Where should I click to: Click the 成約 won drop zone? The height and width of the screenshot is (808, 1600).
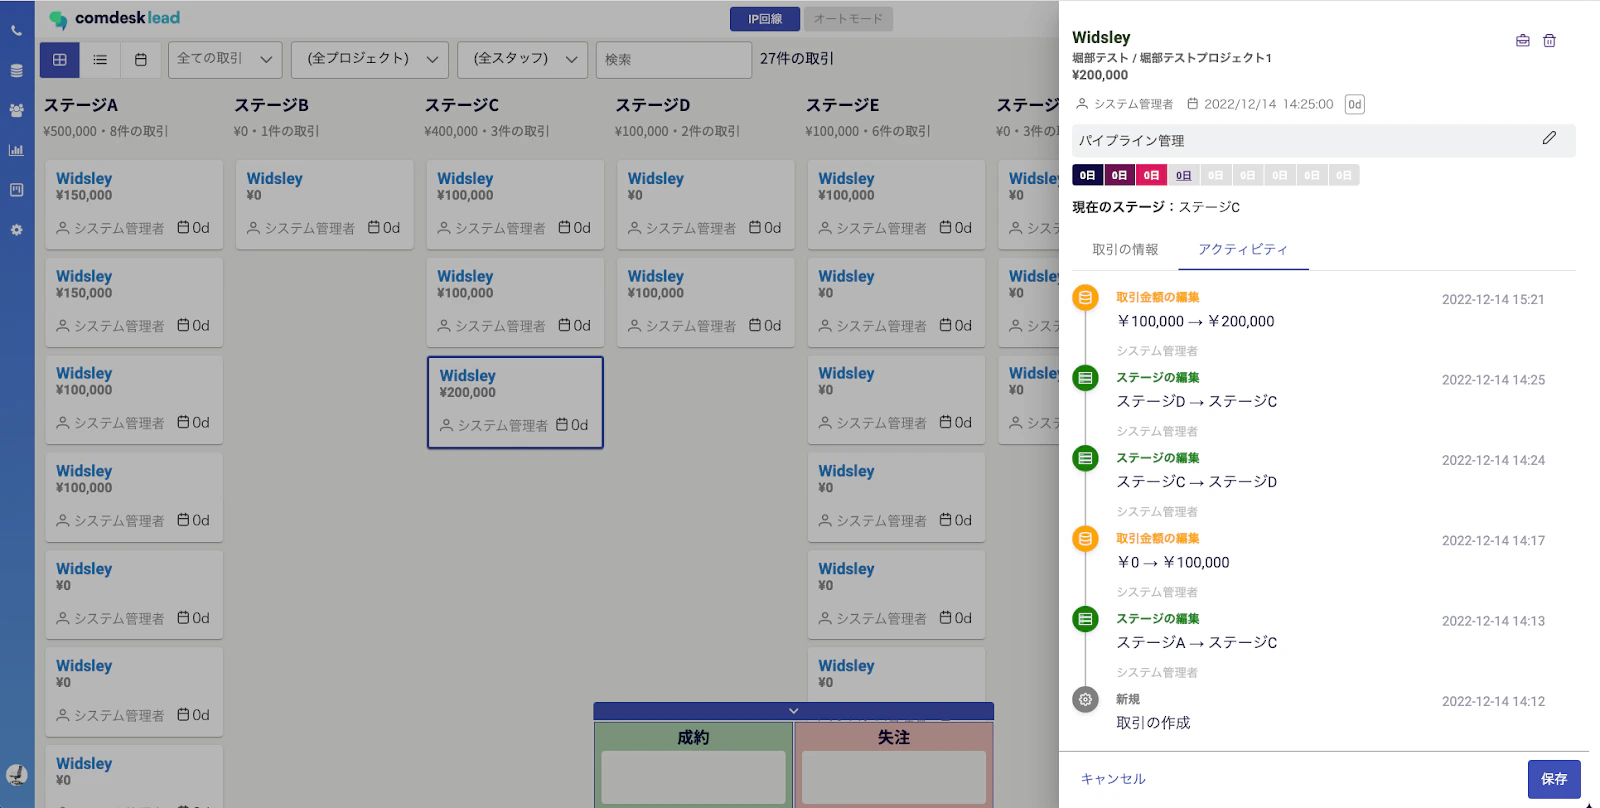click(x=693, y=765)
